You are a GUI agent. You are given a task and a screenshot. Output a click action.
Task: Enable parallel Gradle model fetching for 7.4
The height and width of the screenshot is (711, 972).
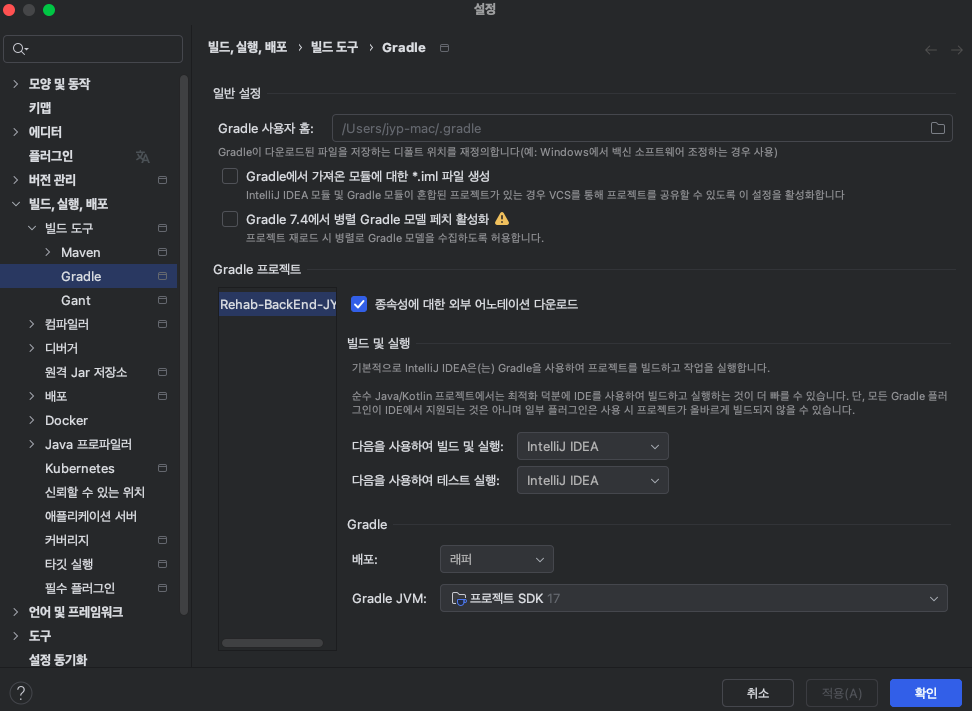(230, 219)
